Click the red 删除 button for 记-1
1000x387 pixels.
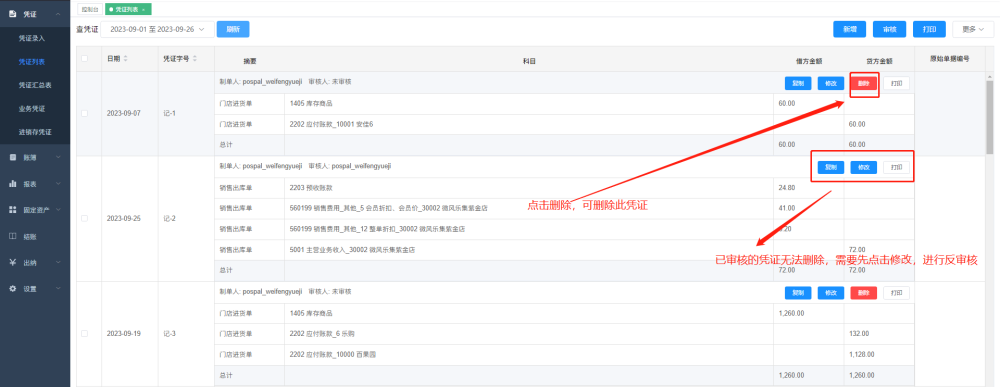864,83
